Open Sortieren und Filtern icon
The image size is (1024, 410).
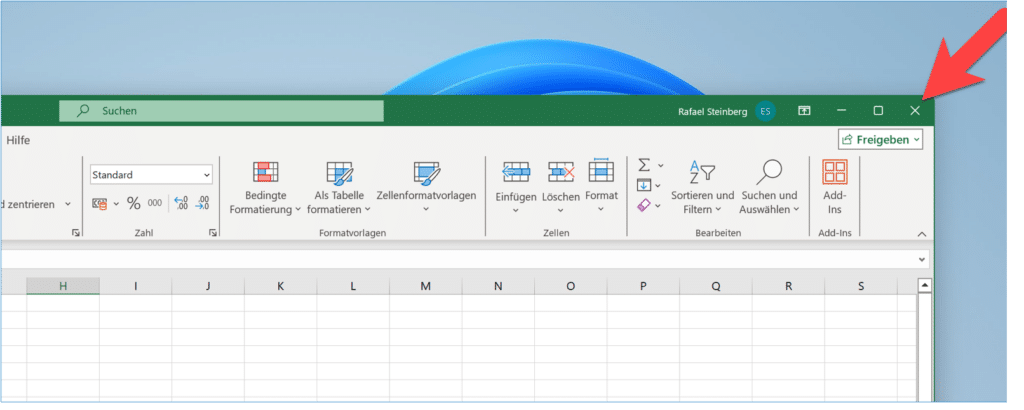[703, 172]
